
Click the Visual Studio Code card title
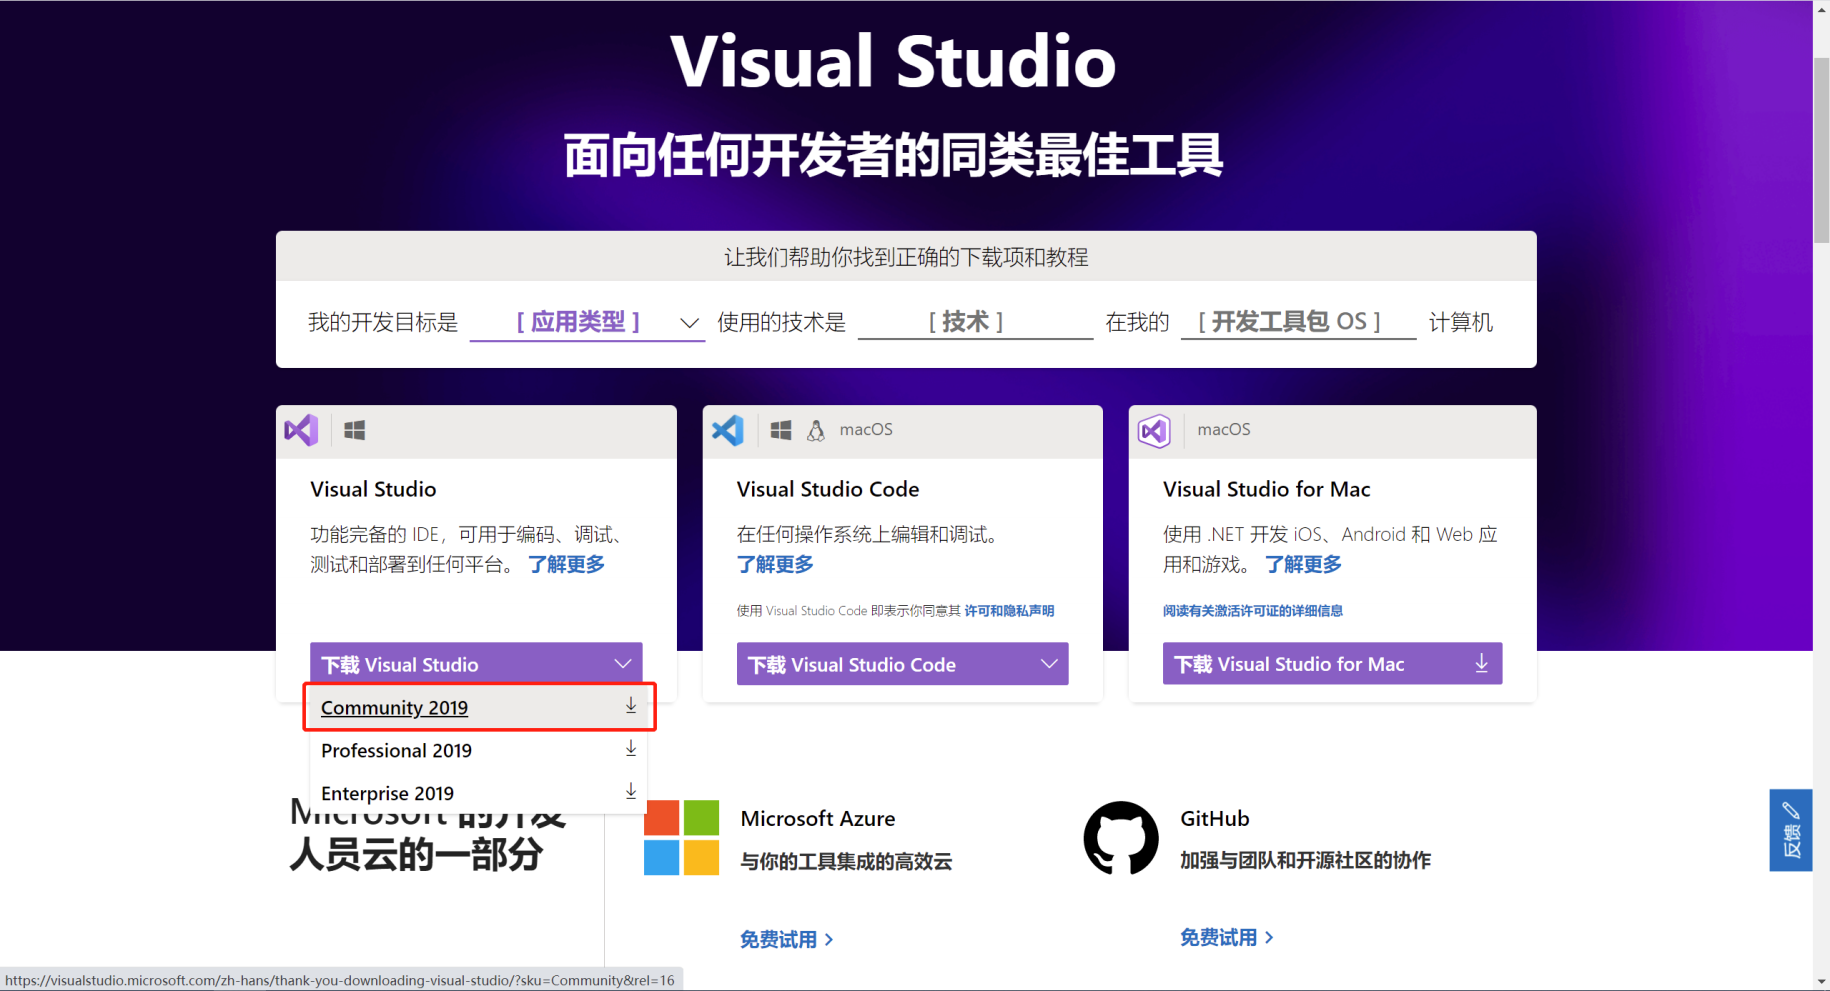pos(828,489)
